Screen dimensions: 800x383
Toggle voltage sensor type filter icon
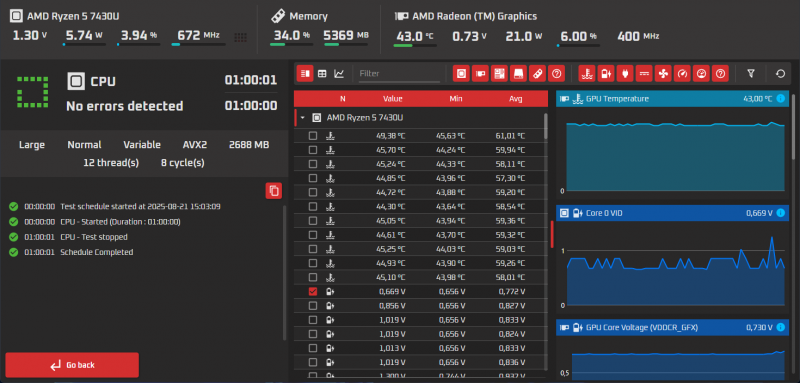606,73
